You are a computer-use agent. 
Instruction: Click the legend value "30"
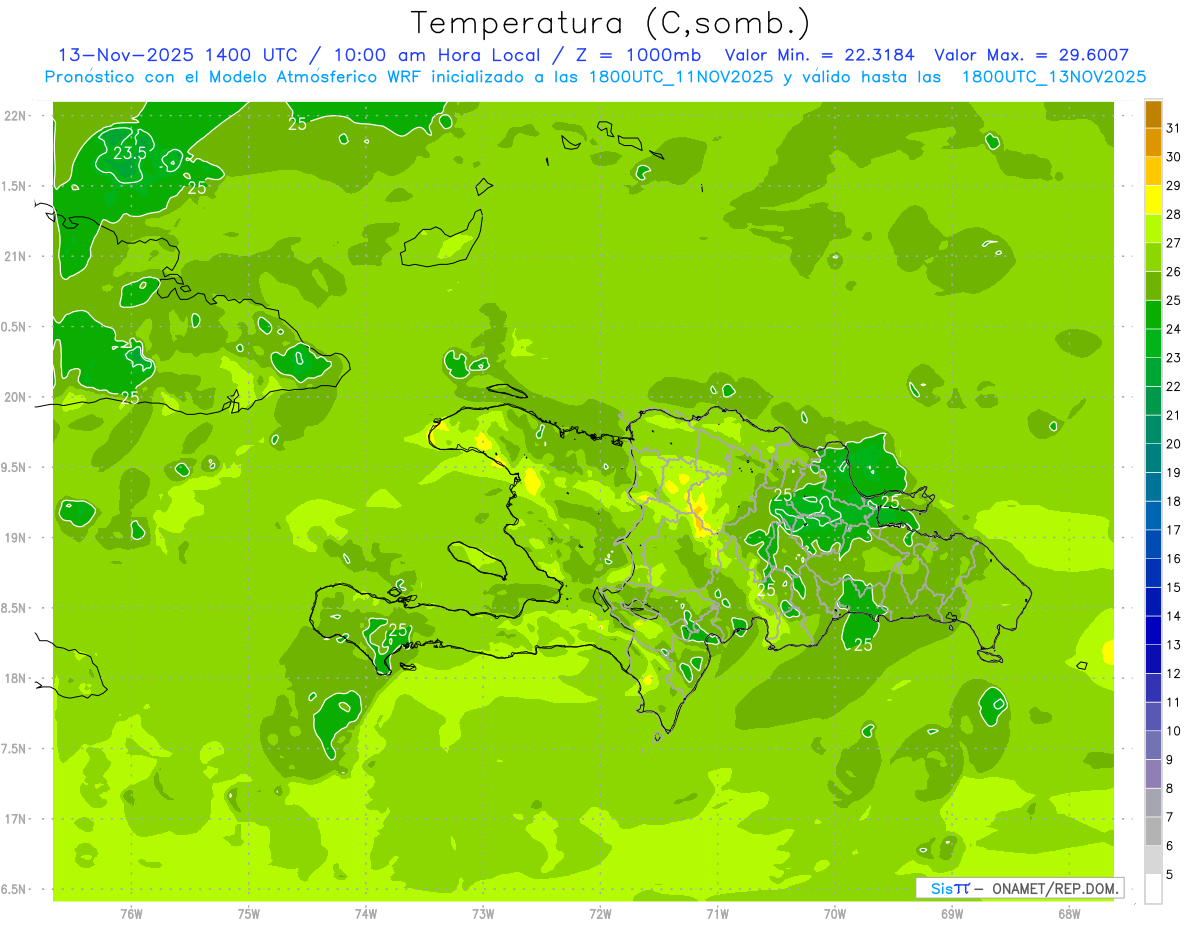pos(1174,156)
